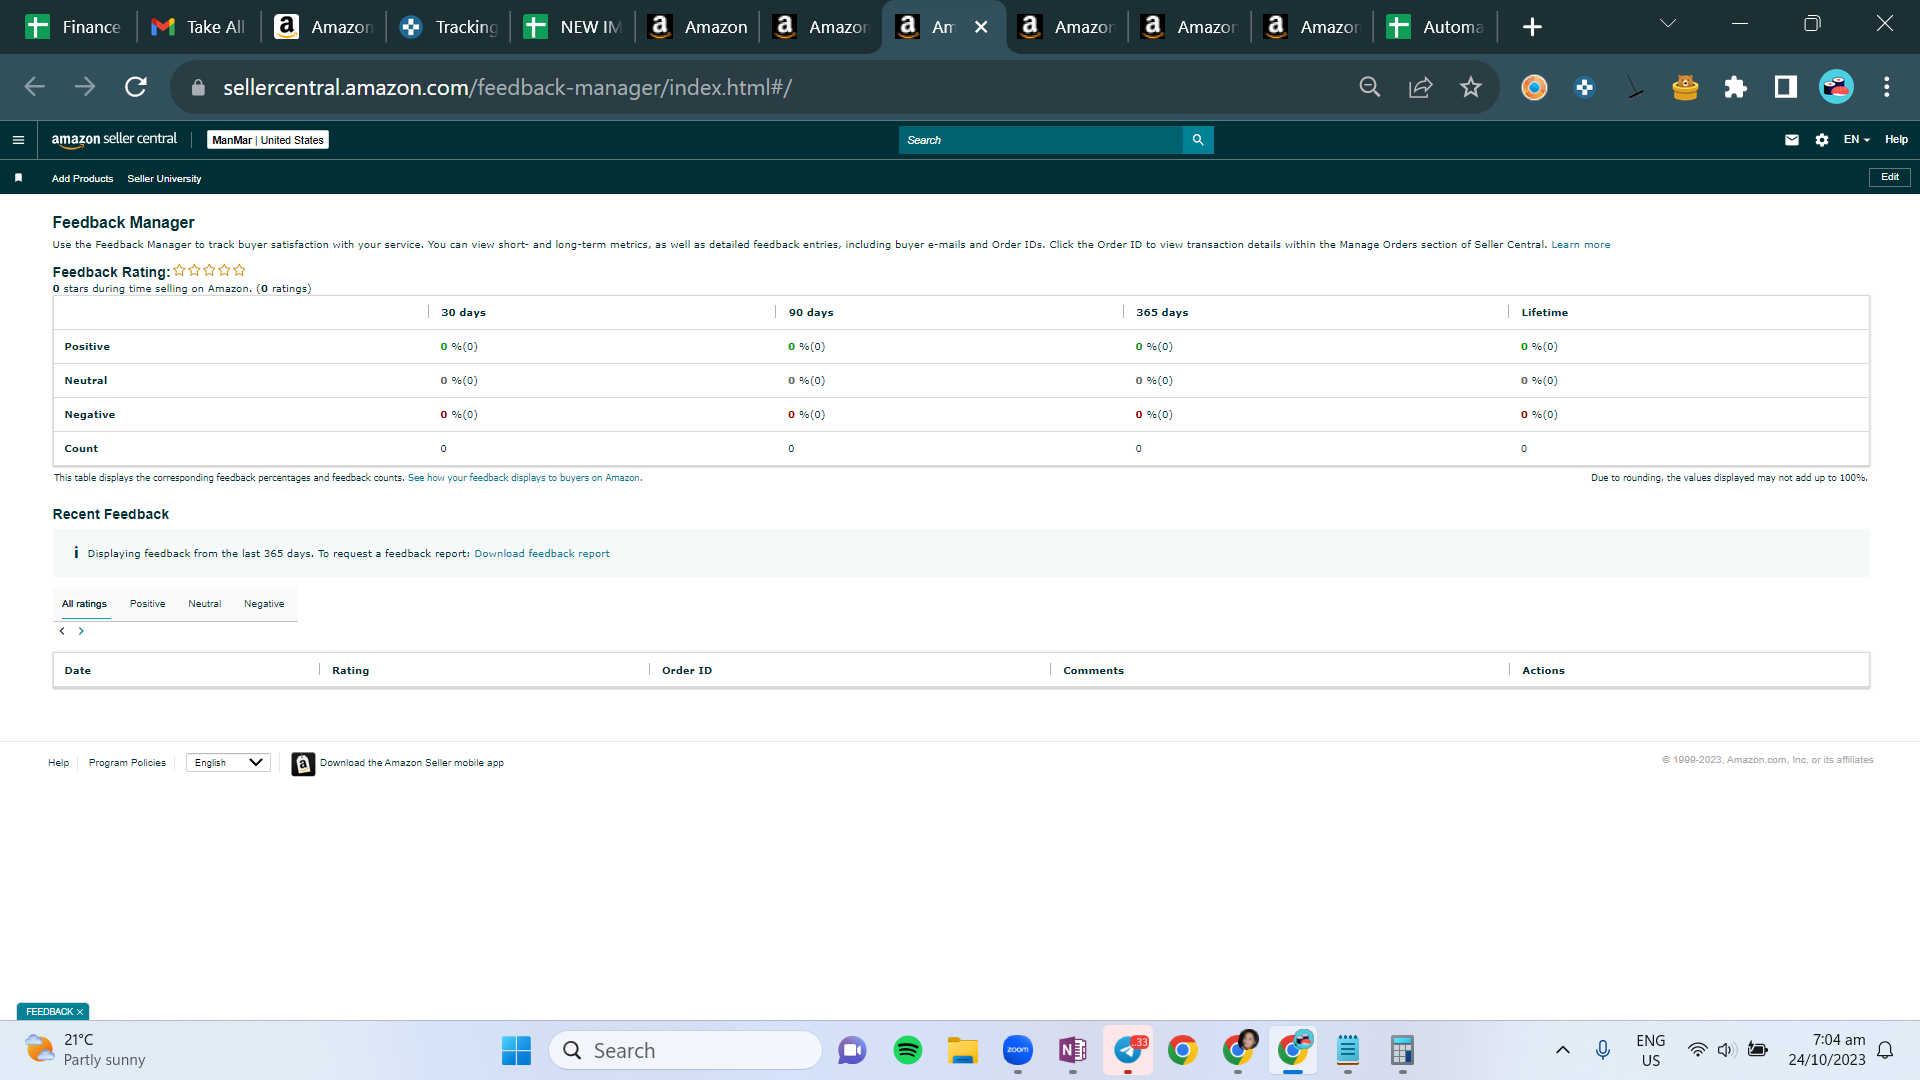
Task: Switch to the Positive feedback tab
Action: 147,604
